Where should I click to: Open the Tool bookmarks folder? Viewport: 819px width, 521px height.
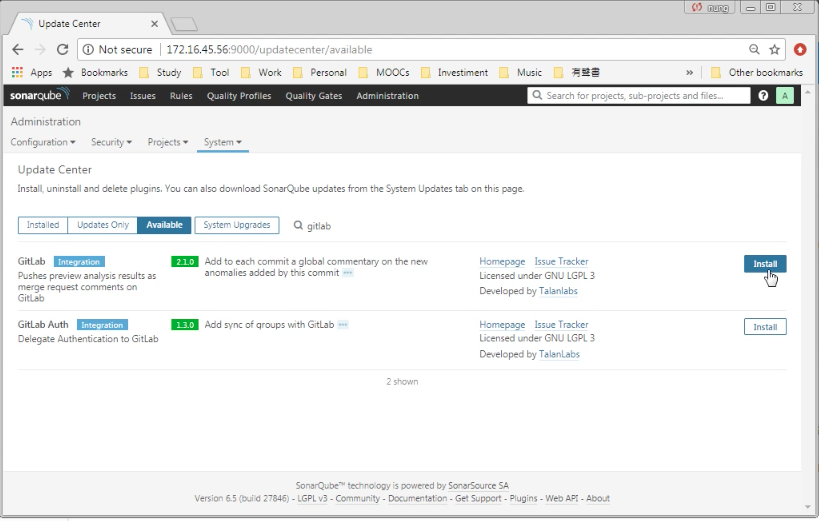pos(211,73)
